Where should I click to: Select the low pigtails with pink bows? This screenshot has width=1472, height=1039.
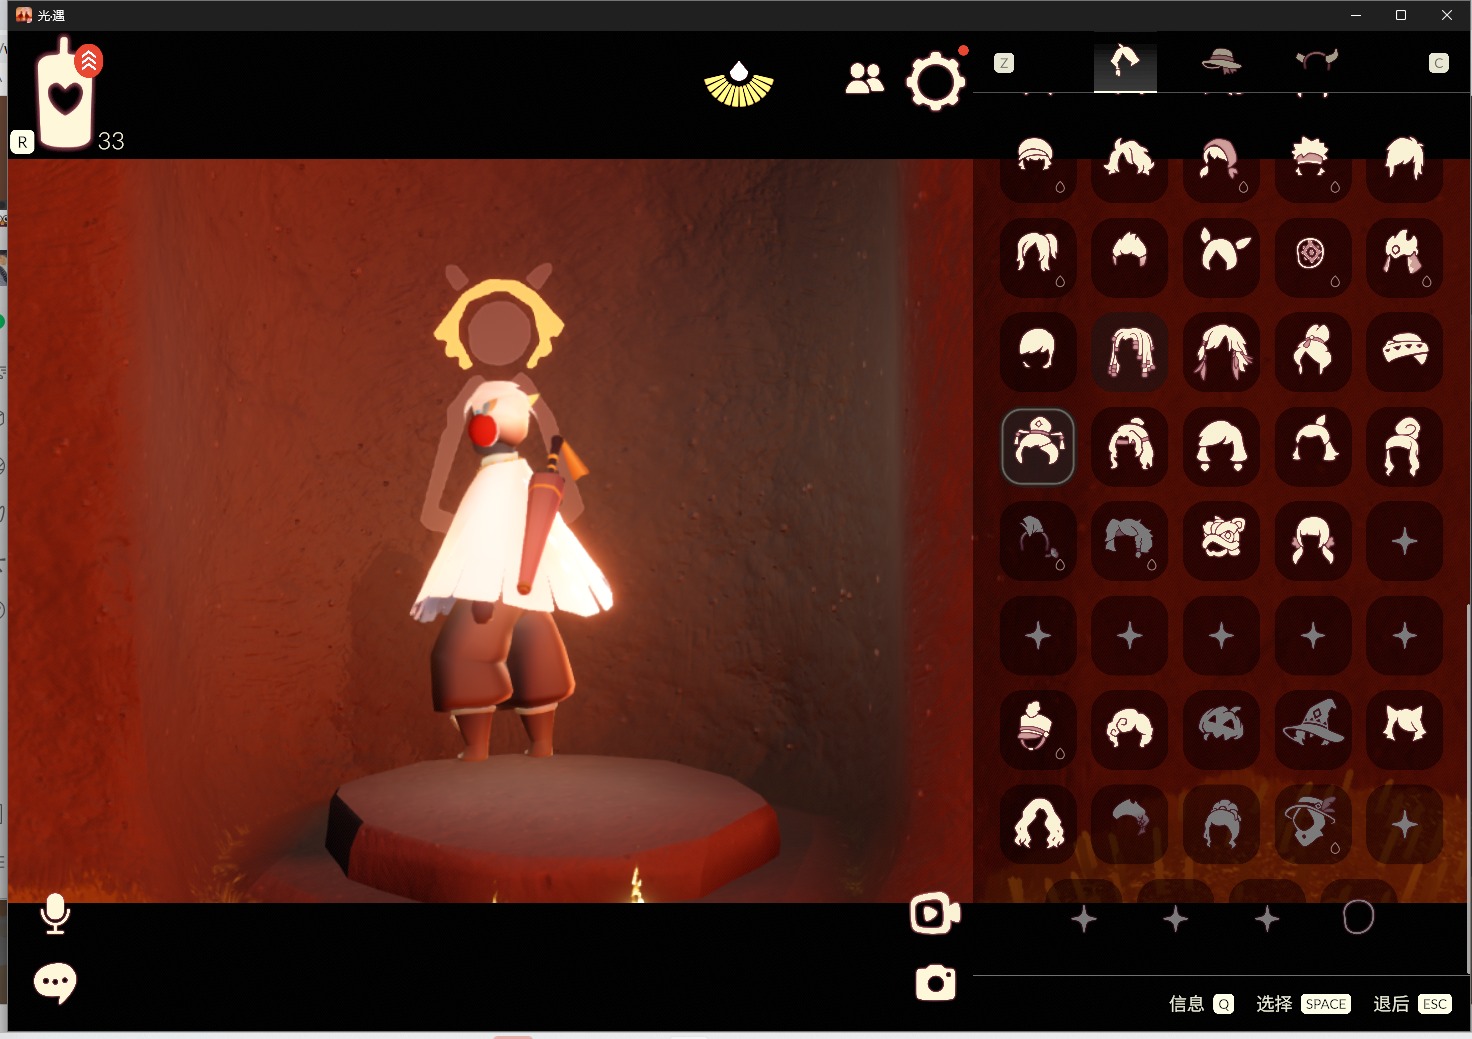click(x=1313, y=541)
